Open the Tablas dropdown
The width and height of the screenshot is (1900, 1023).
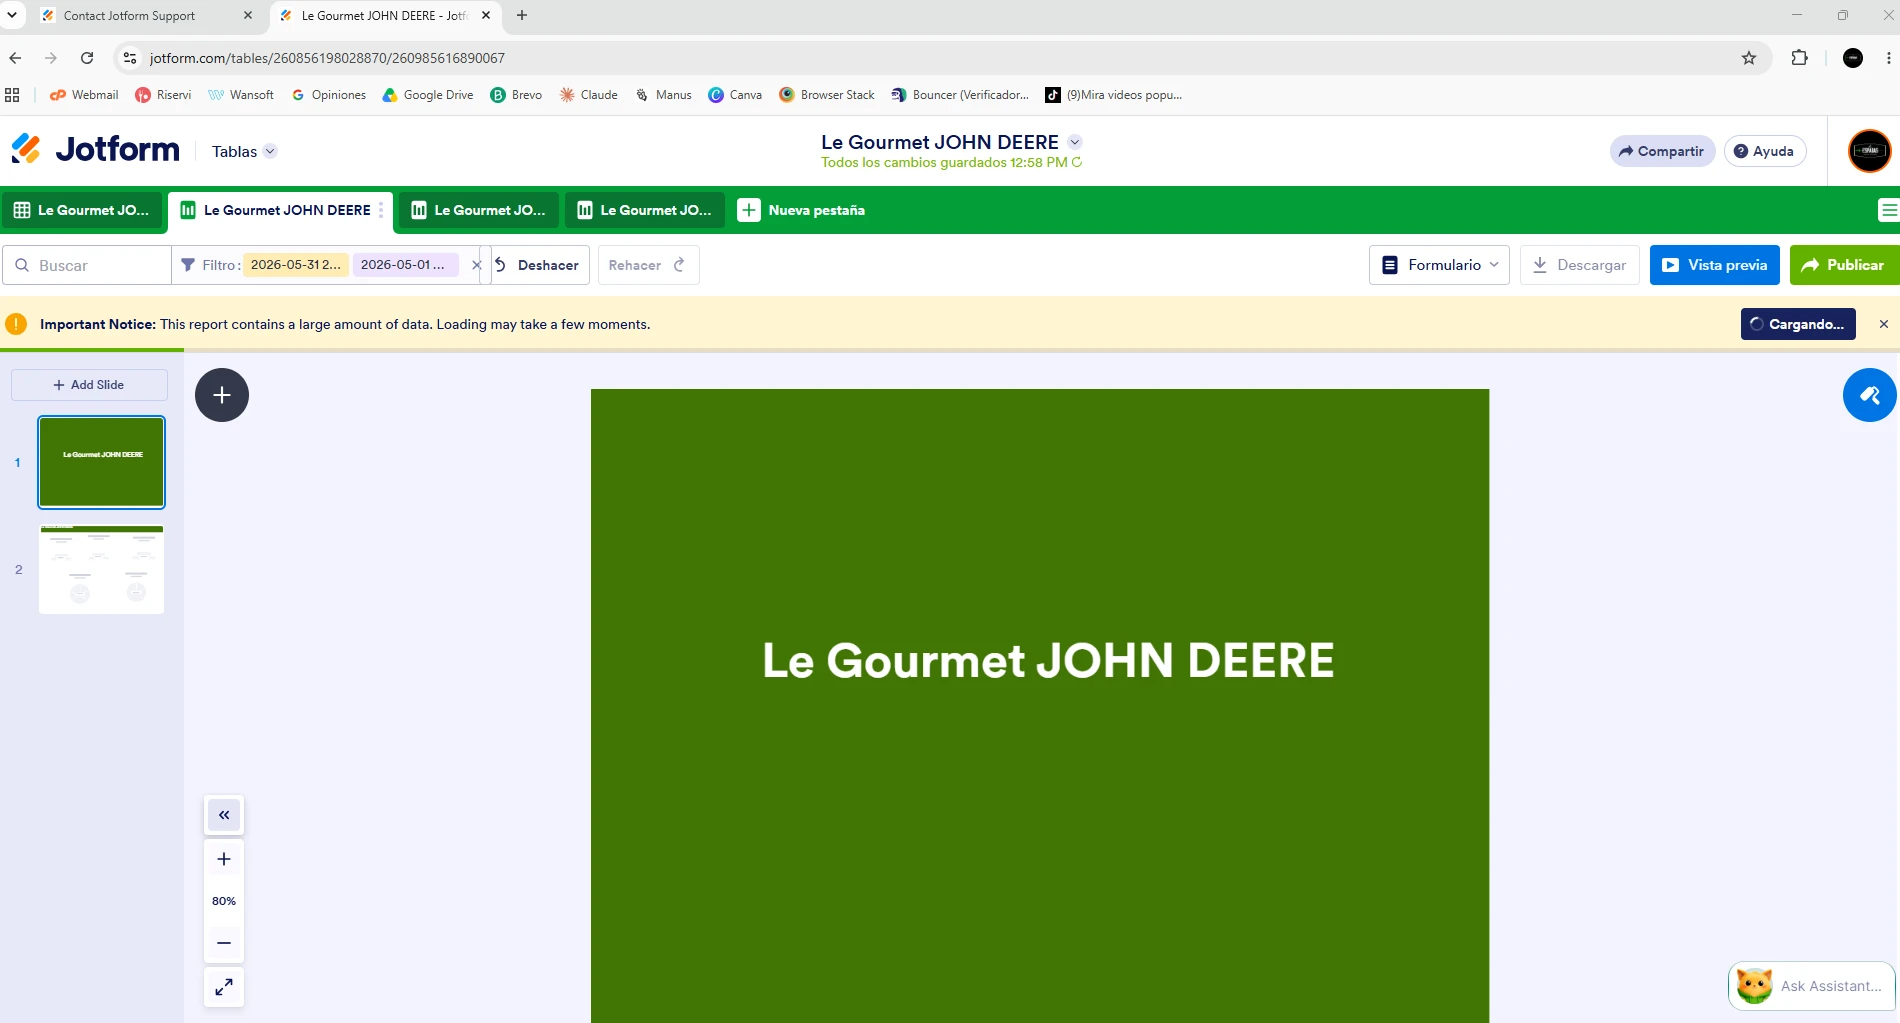[244, 152]
